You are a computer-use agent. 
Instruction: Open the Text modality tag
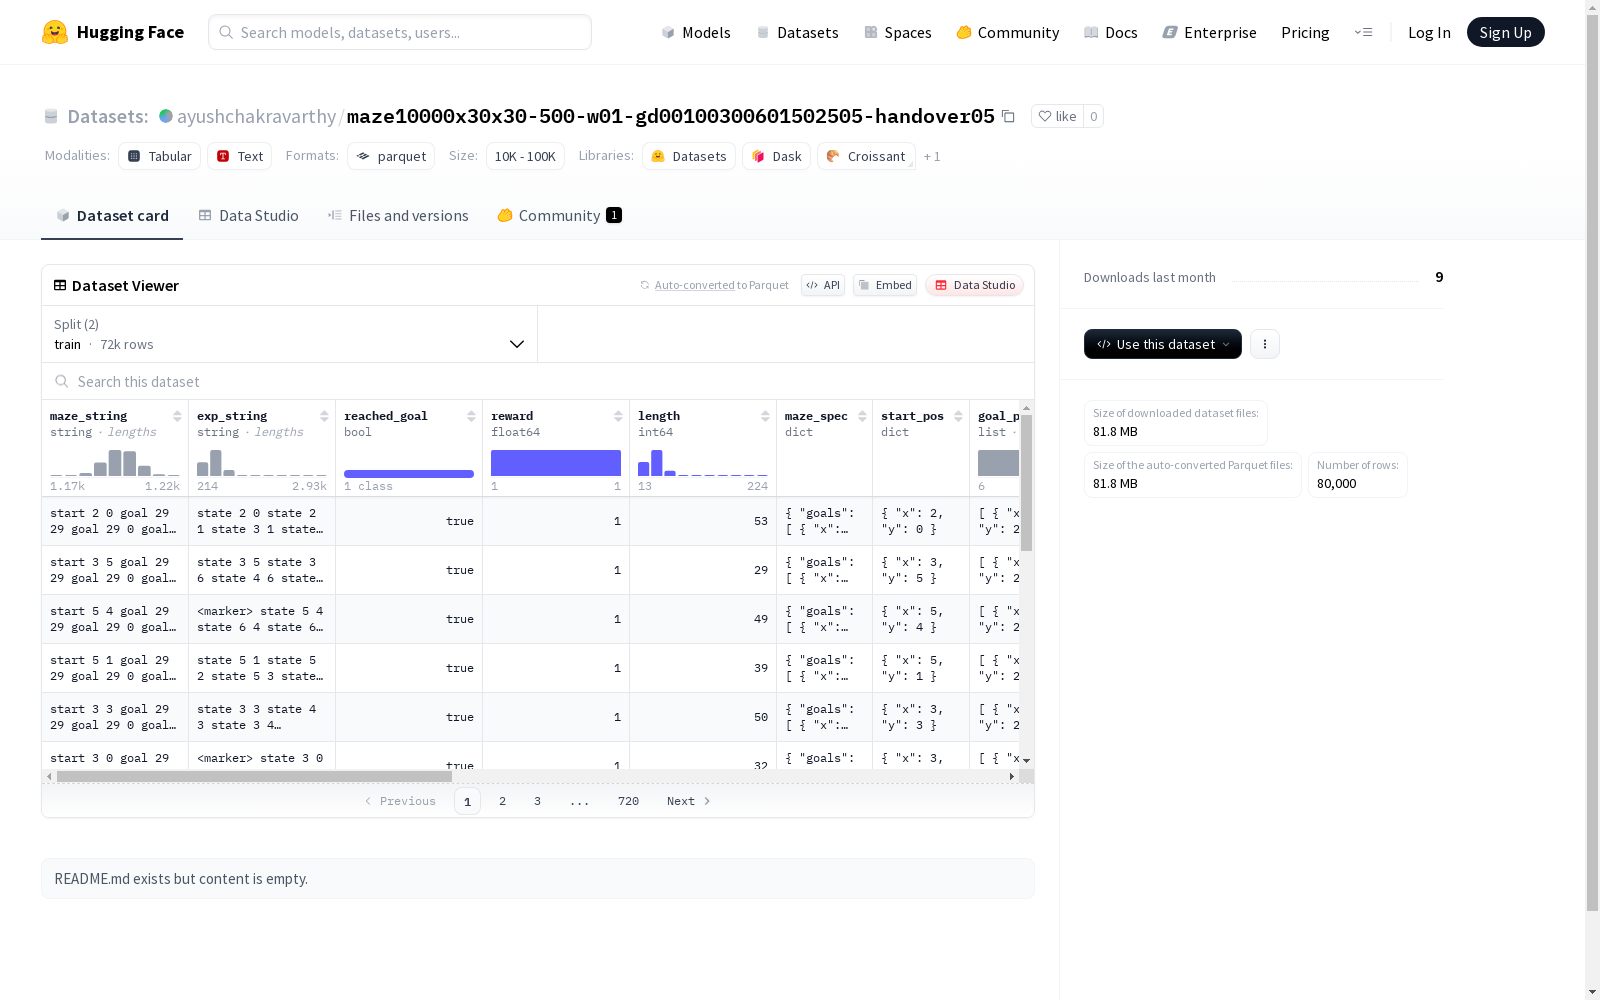tap(239, 156)
